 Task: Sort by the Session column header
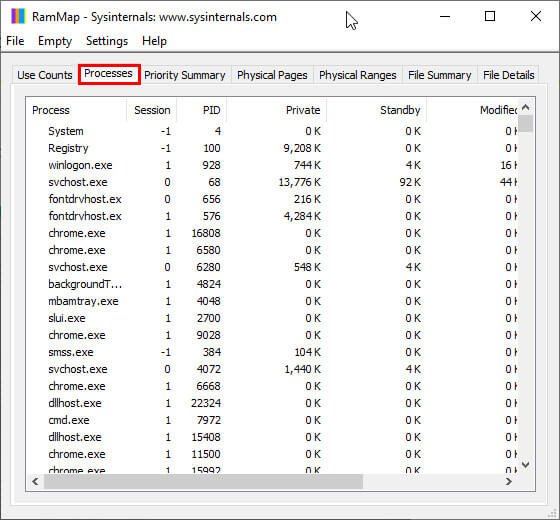coord(152,110)
